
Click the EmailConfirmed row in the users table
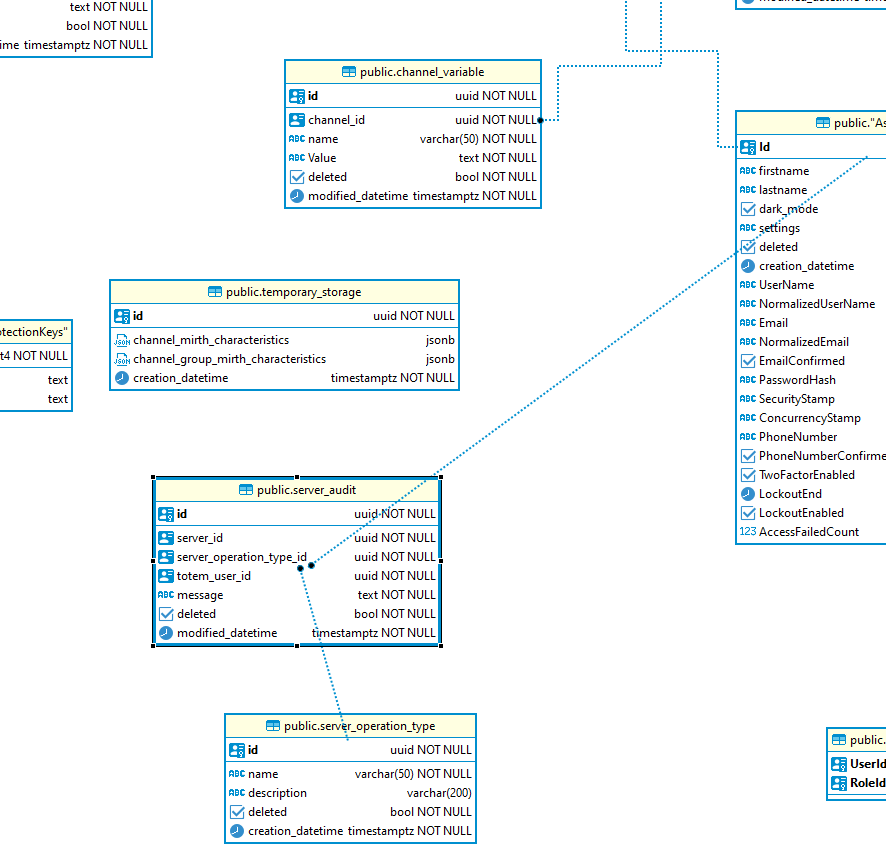click(x=800, y=360)
